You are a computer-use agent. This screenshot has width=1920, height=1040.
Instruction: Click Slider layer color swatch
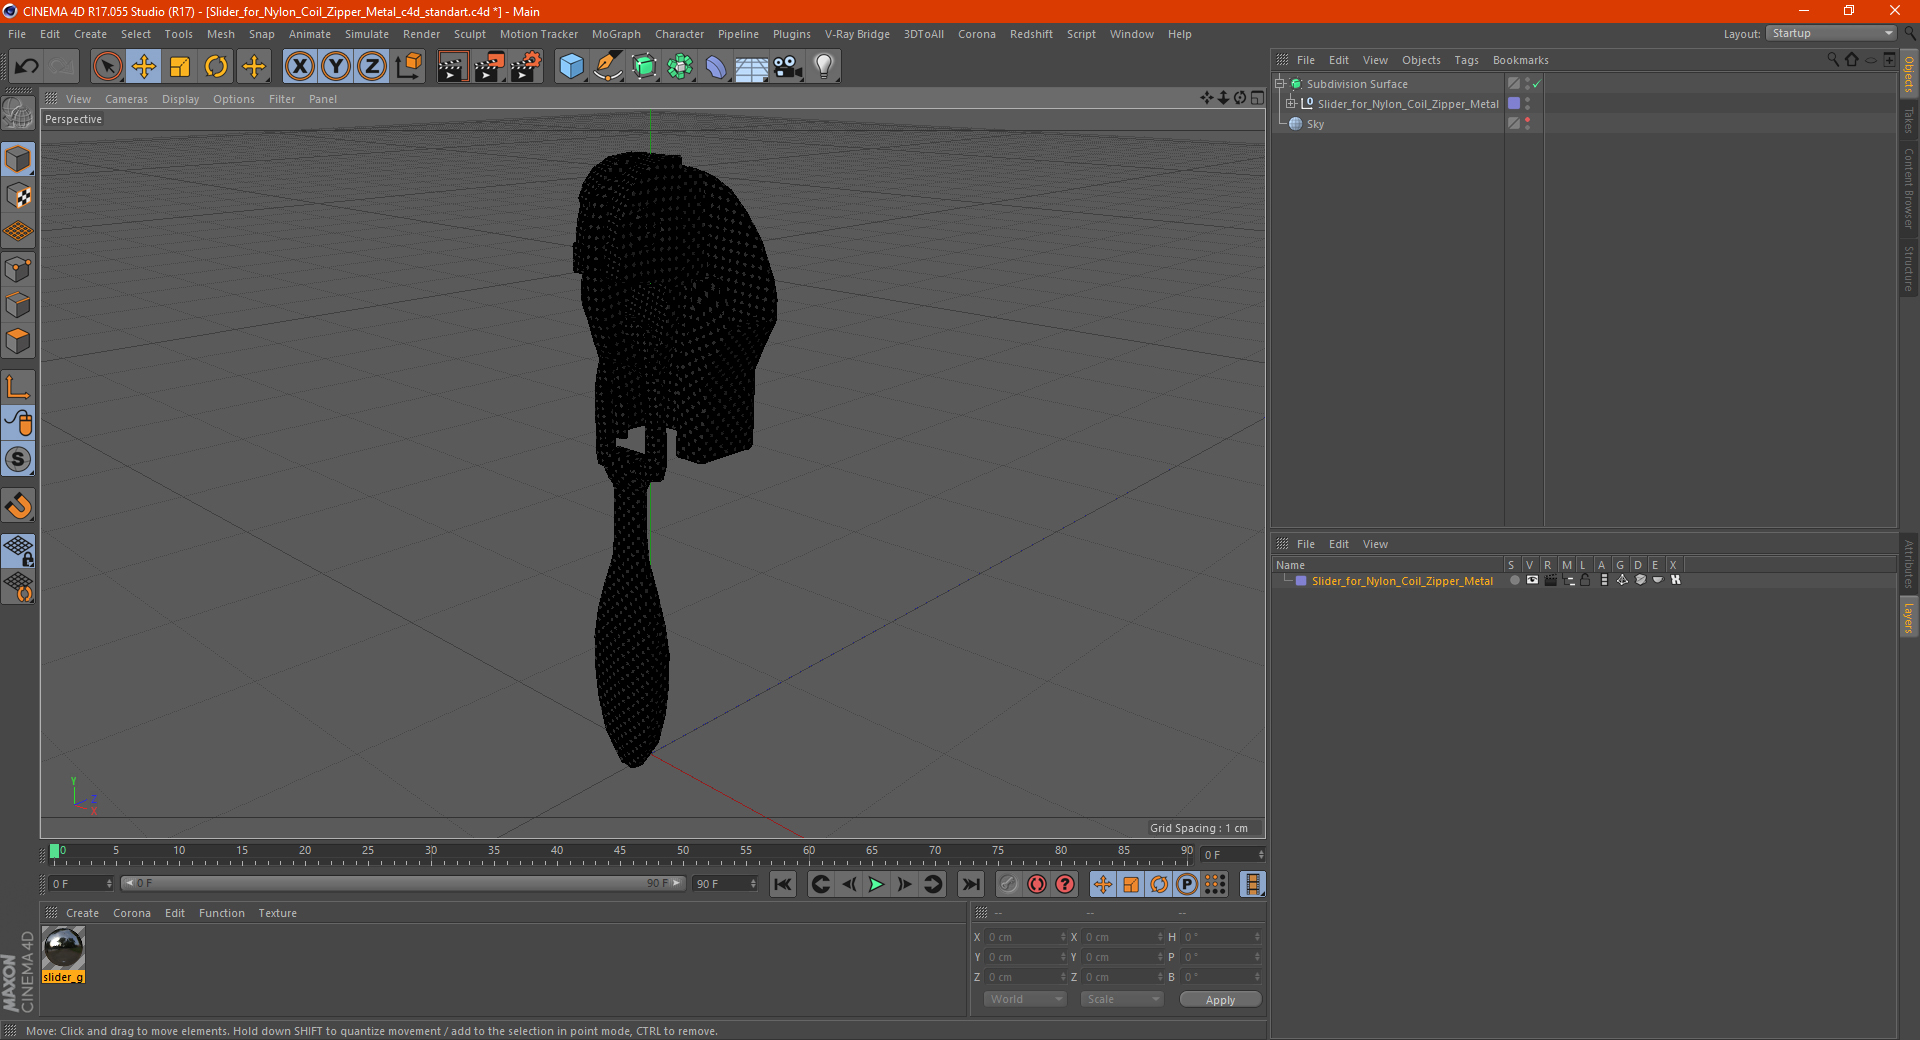(1301, 581)
